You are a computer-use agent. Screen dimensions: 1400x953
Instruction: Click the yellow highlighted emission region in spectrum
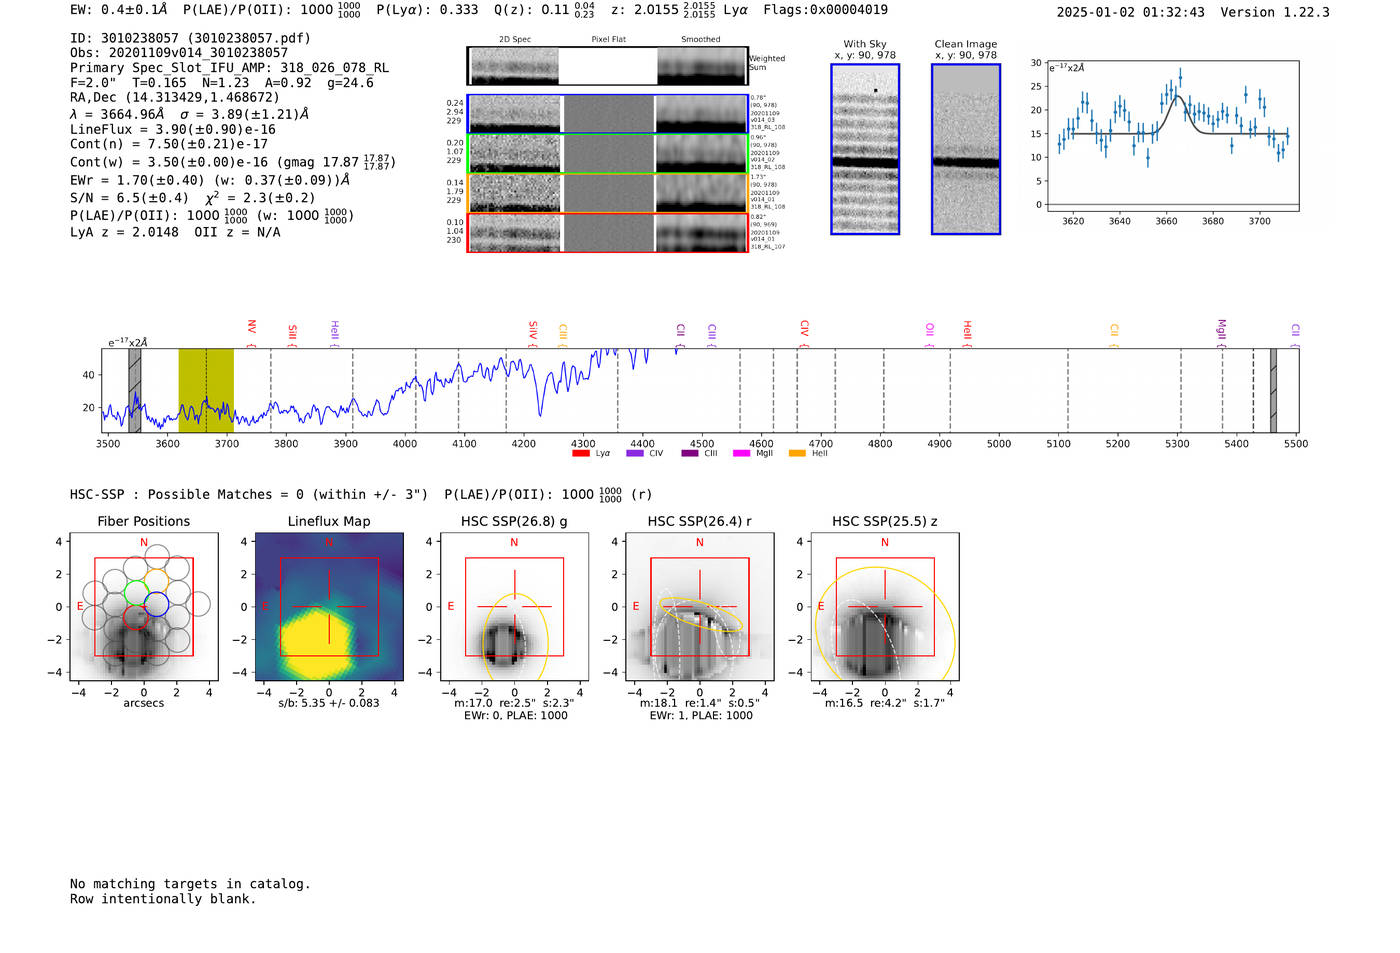click(x=206, y=390)
